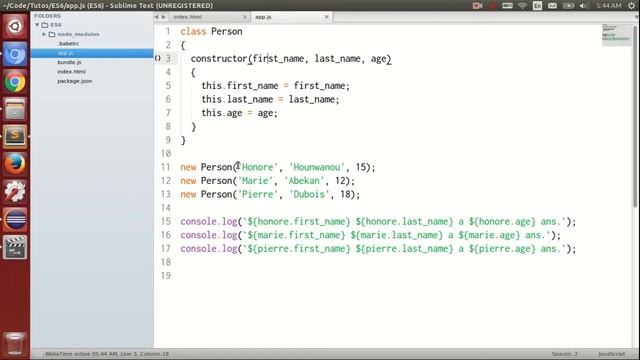Close the app.js tab
This screenshot has height=360, width=640.
pyautogui.click(x=327, y=17)
